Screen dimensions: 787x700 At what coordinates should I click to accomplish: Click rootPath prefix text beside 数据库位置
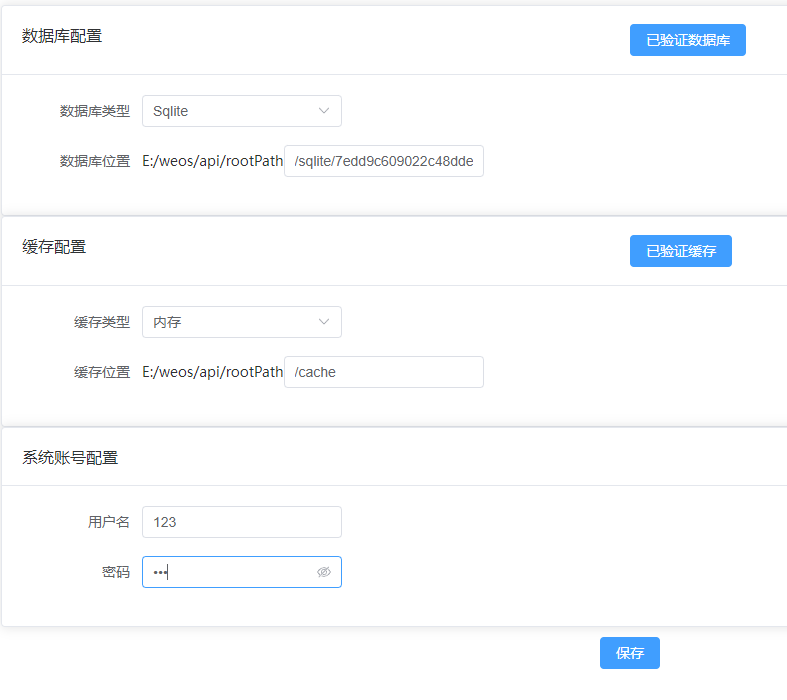pos(212,161)
